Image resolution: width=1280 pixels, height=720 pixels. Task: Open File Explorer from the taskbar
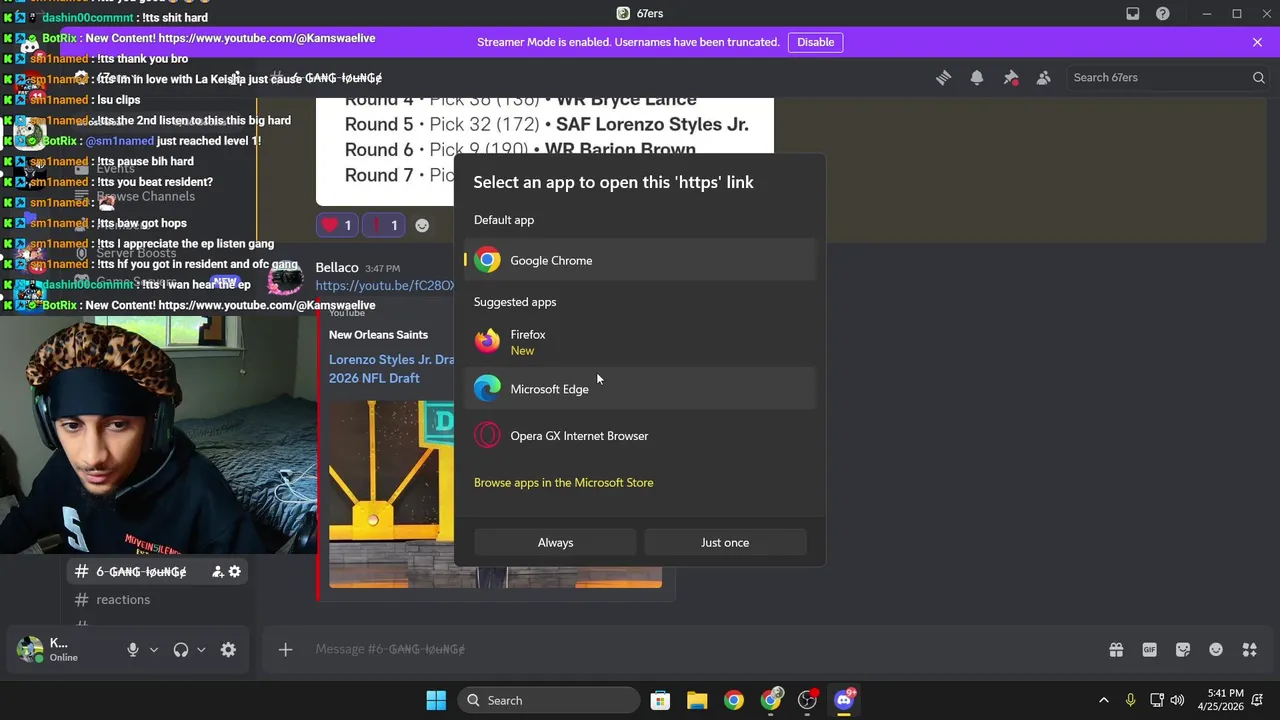697,700
